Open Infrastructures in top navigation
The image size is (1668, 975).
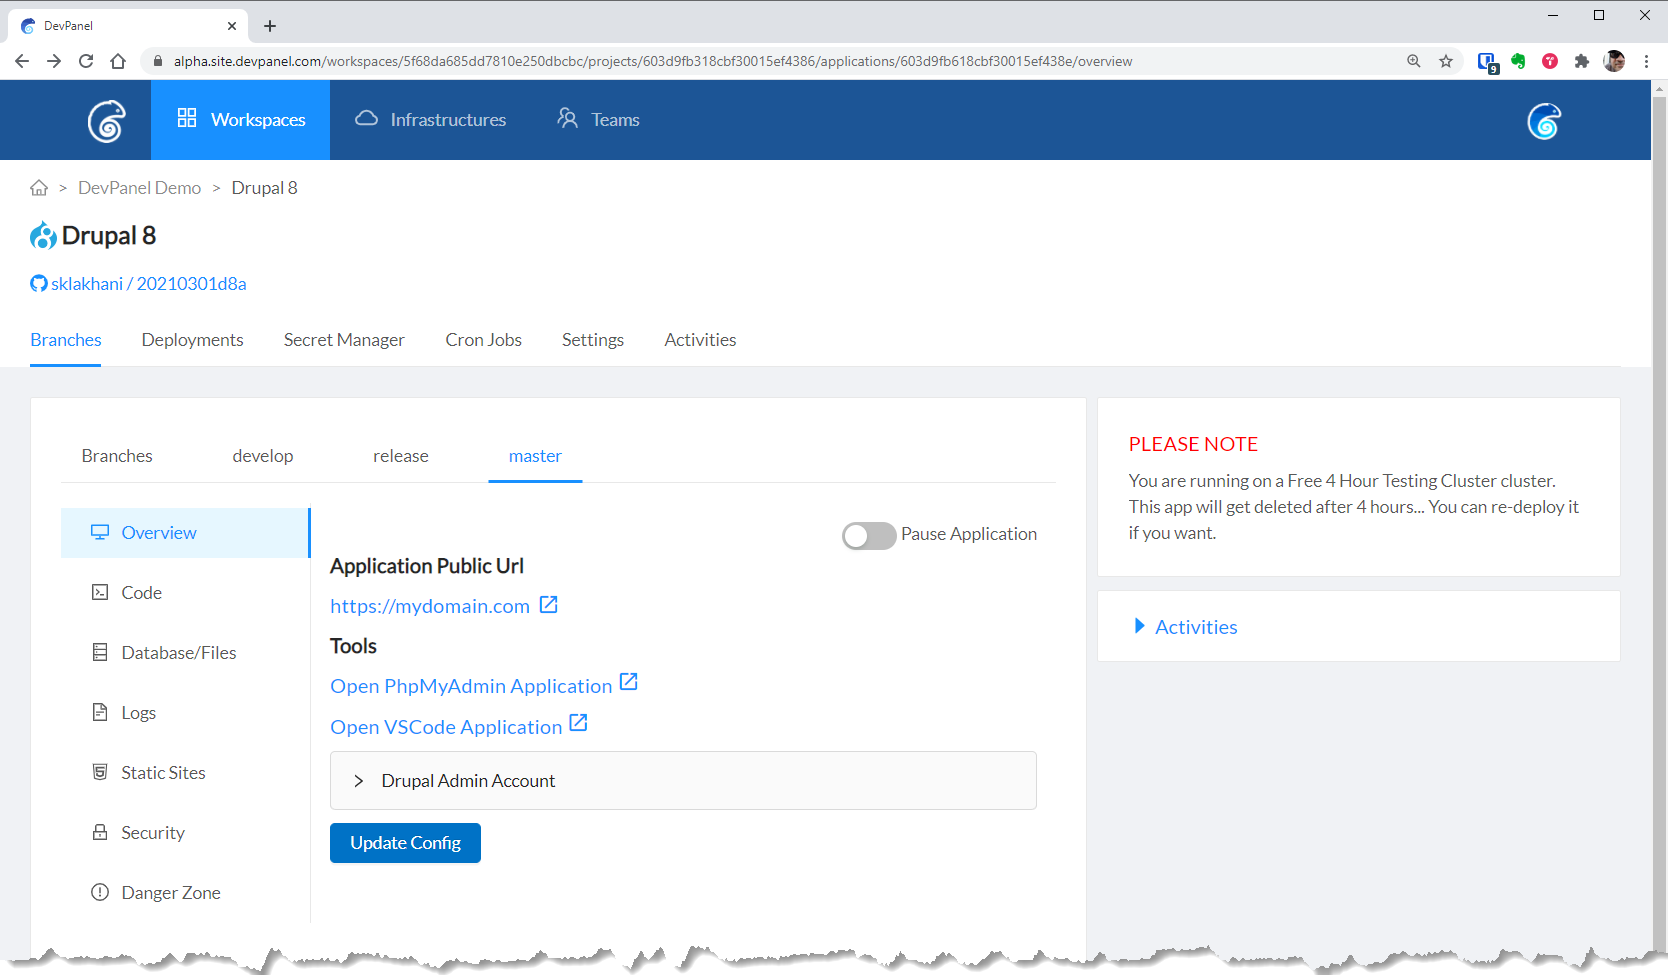point(431,120)
